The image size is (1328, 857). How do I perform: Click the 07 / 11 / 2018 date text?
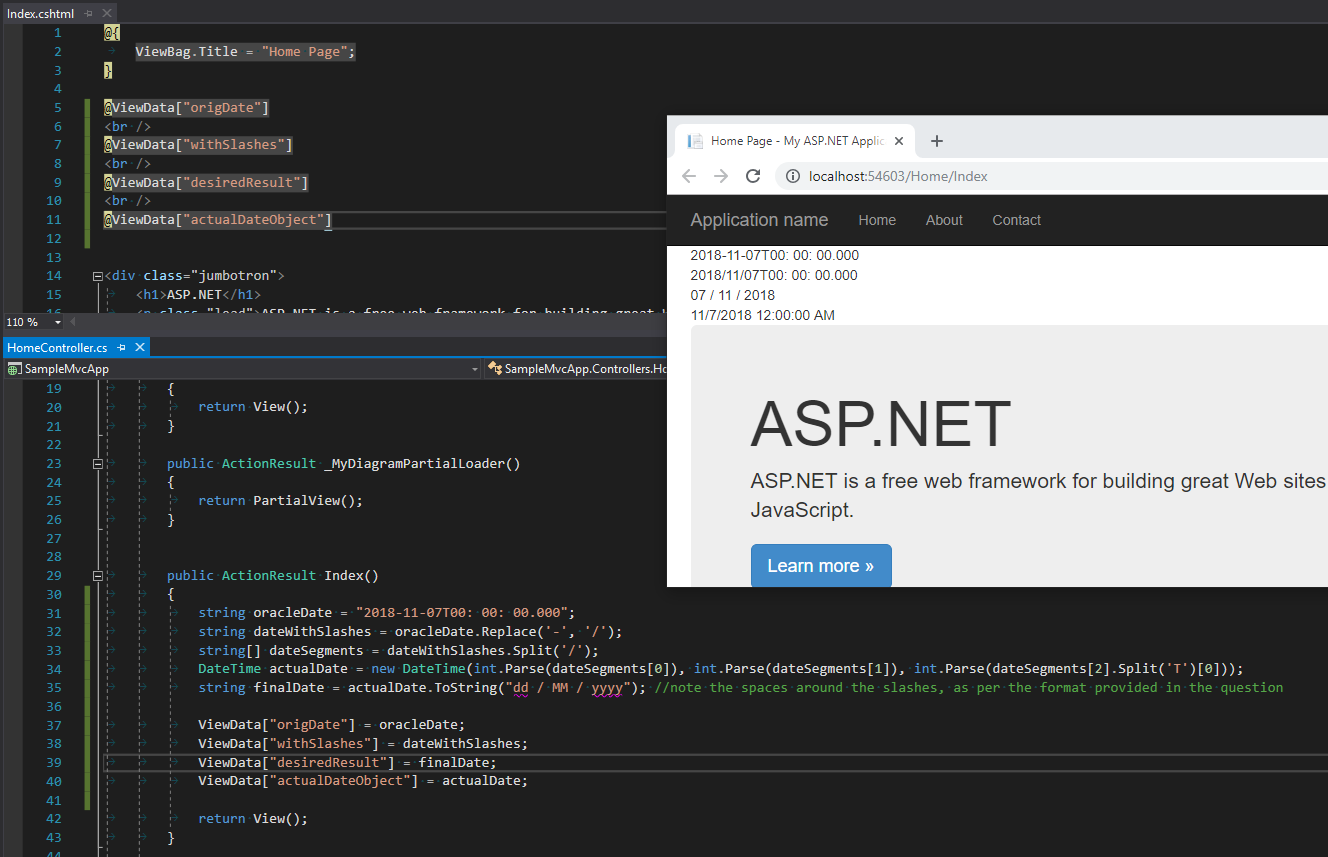(732, 295)
